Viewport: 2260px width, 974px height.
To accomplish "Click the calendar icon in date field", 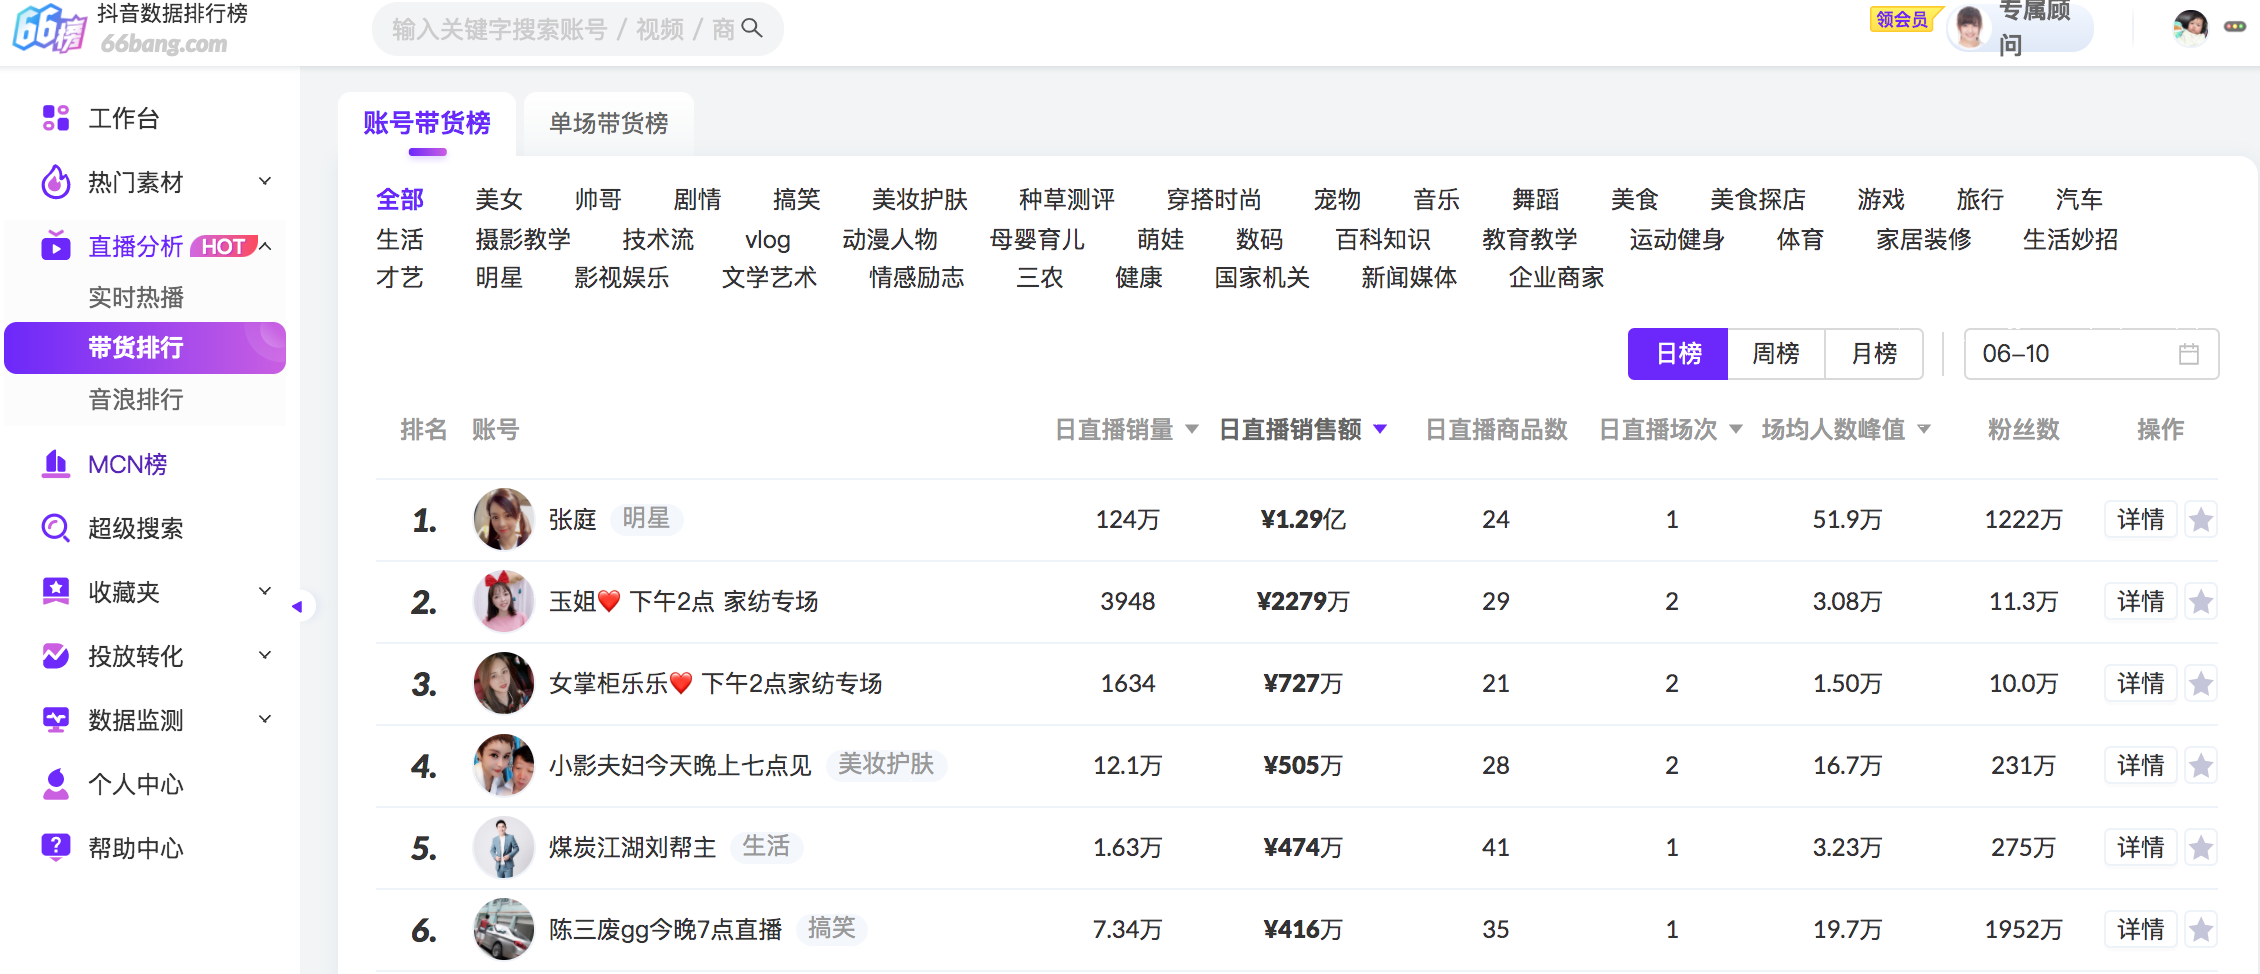I will (x=2189, y=354).
